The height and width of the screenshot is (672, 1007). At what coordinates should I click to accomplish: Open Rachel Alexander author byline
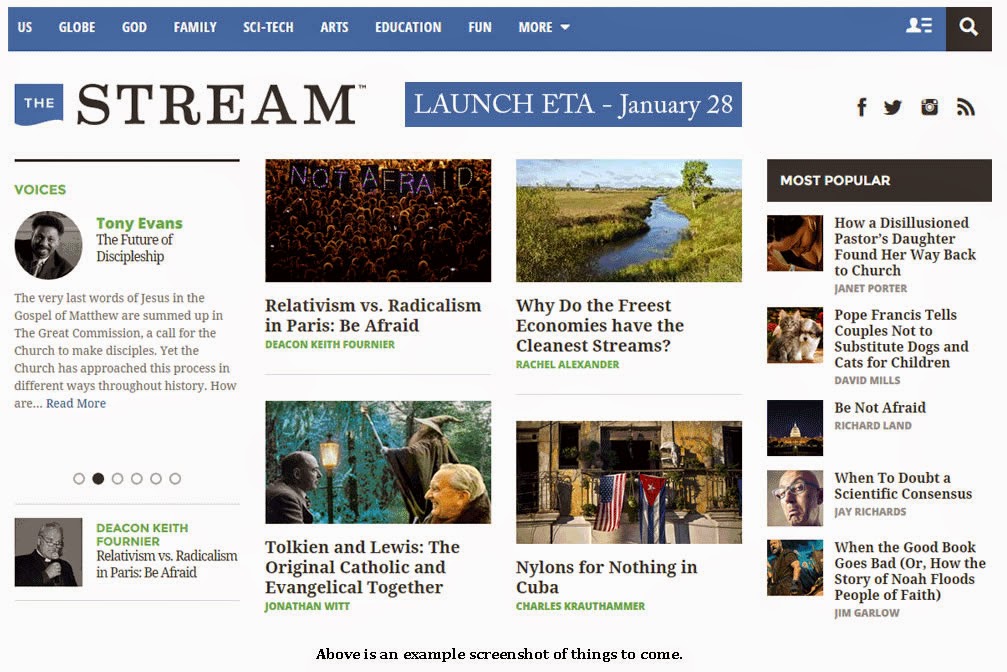pyautogui.click(x=568, y=364)
